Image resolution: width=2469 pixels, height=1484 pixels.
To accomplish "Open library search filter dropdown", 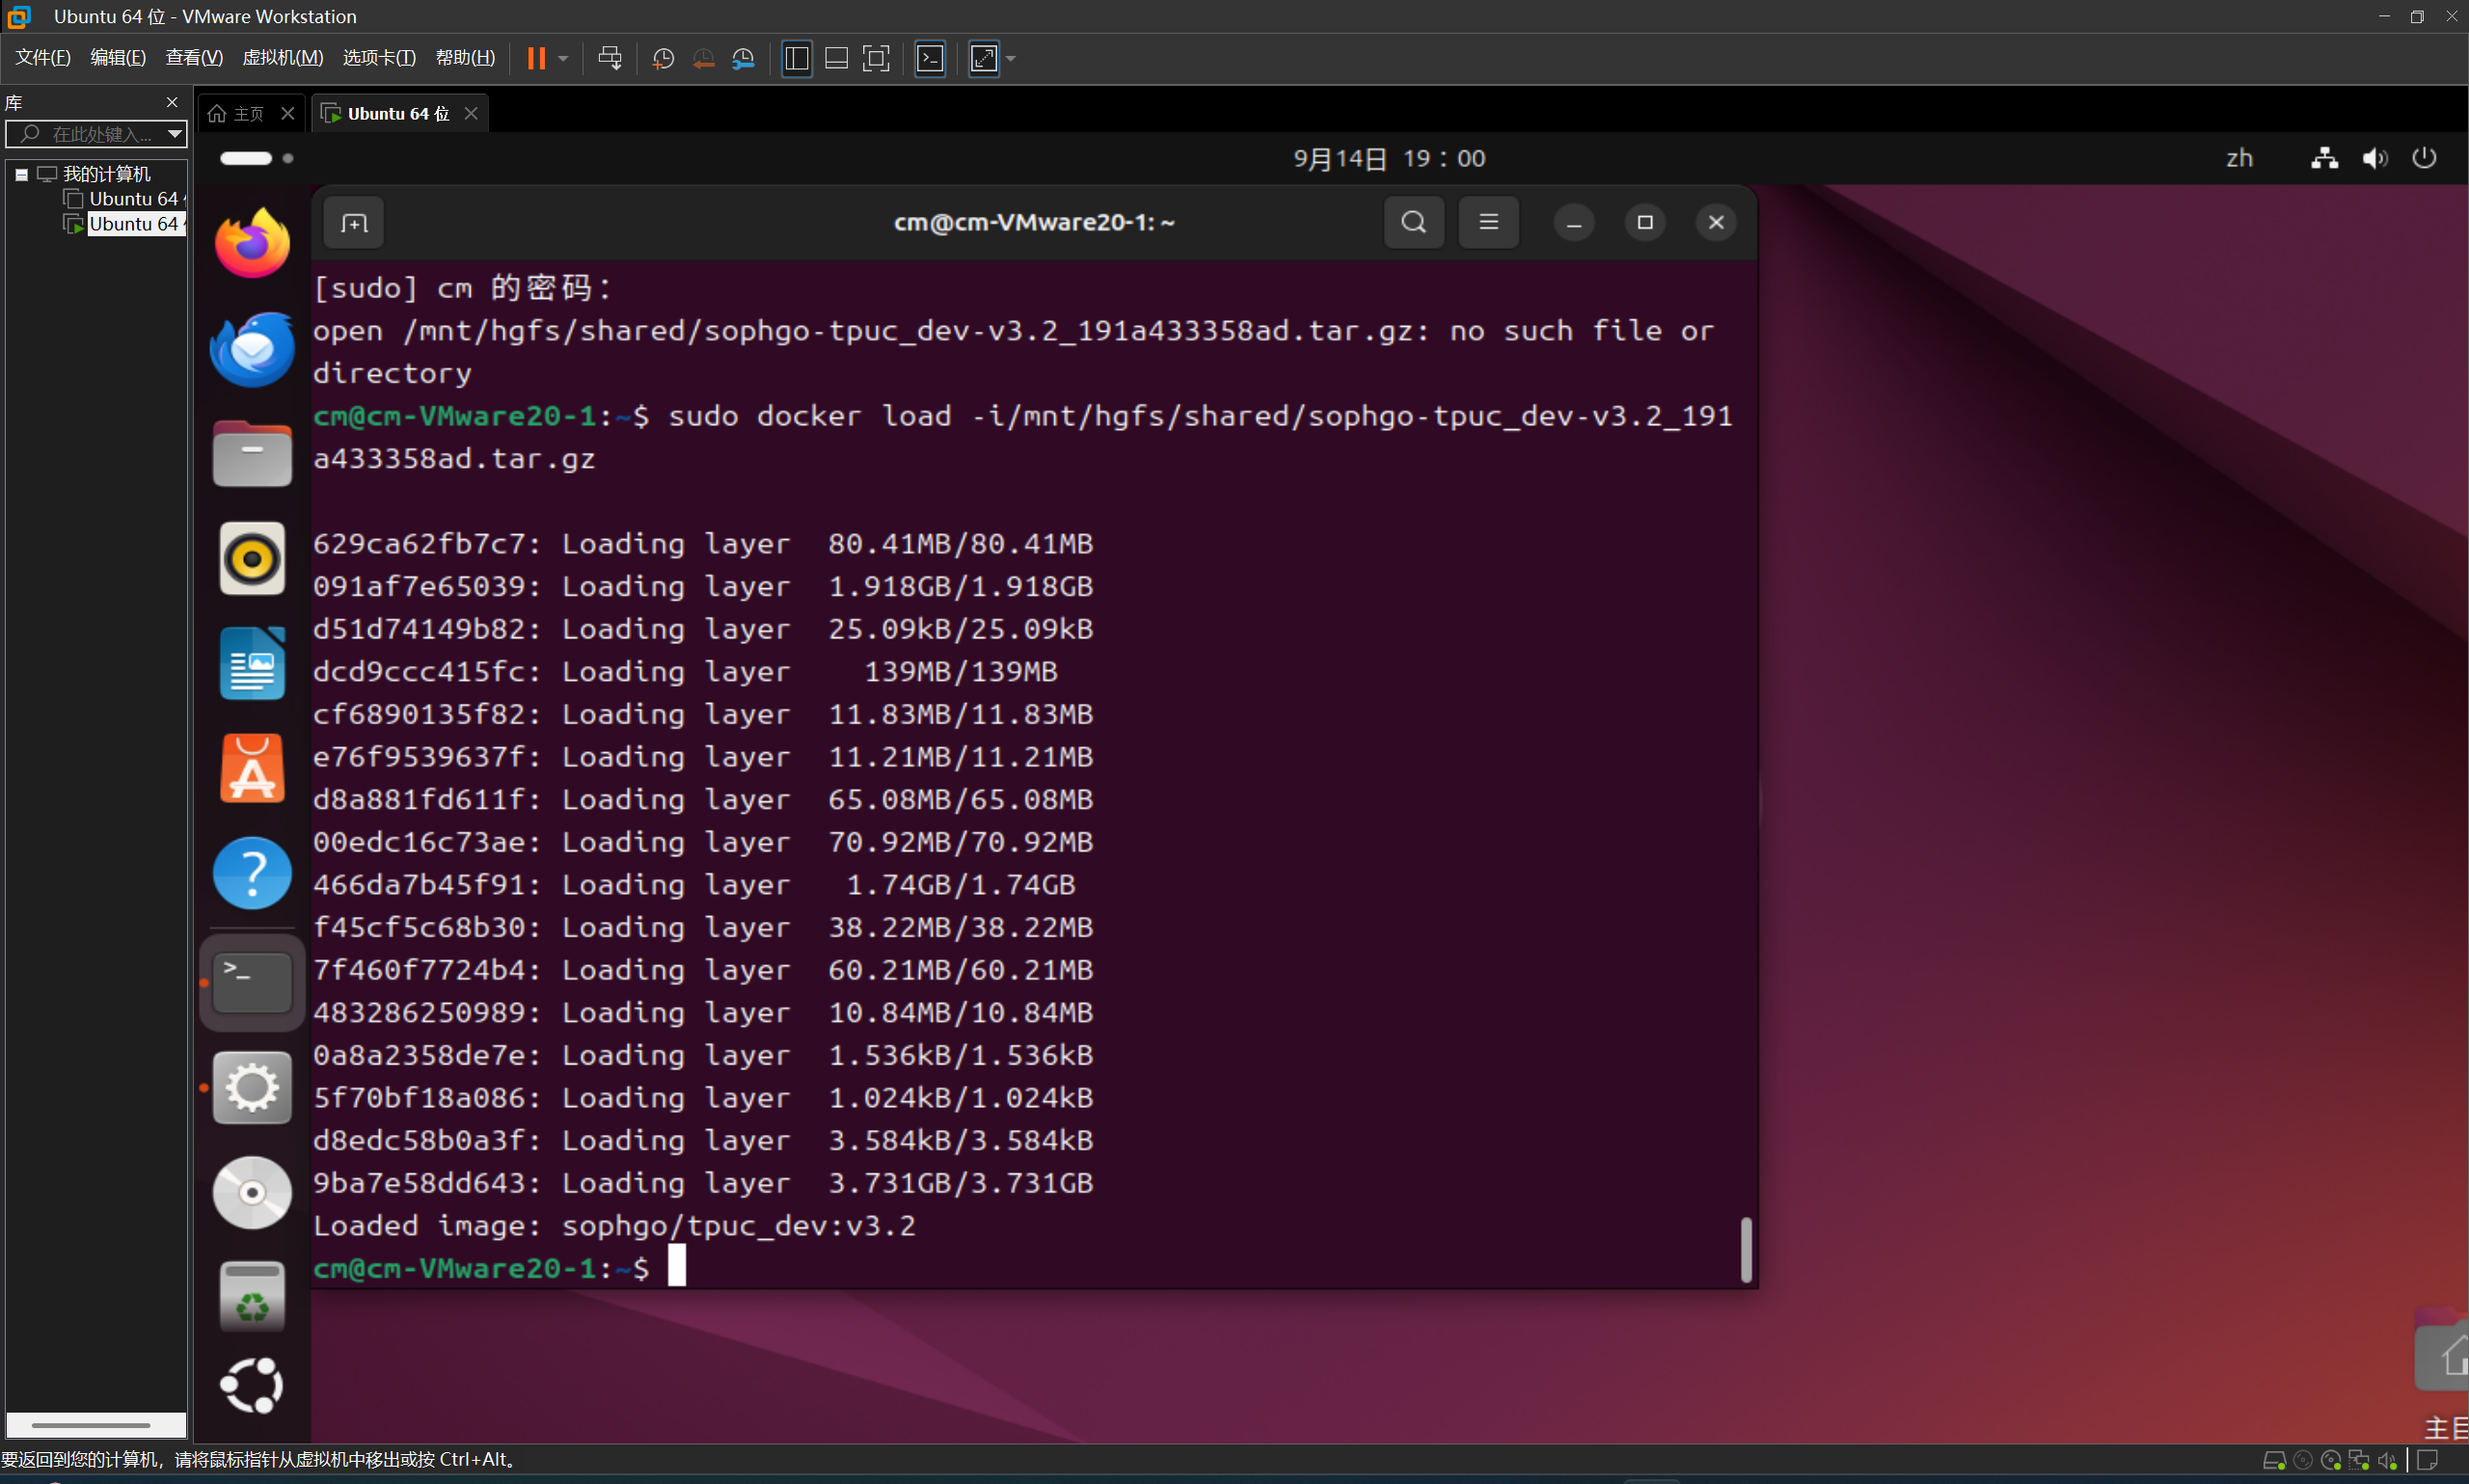I will (x=175, y=134).
